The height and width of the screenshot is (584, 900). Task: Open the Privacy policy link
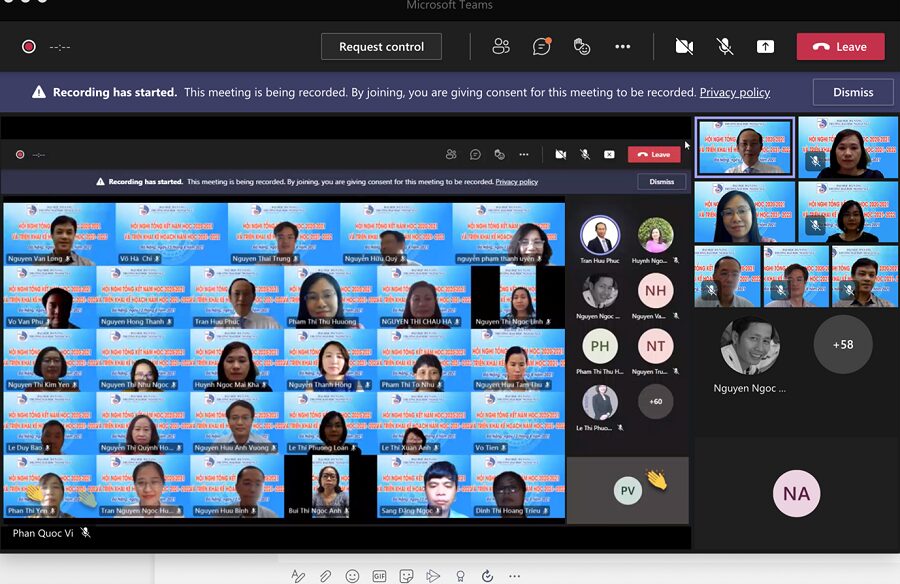734,92
